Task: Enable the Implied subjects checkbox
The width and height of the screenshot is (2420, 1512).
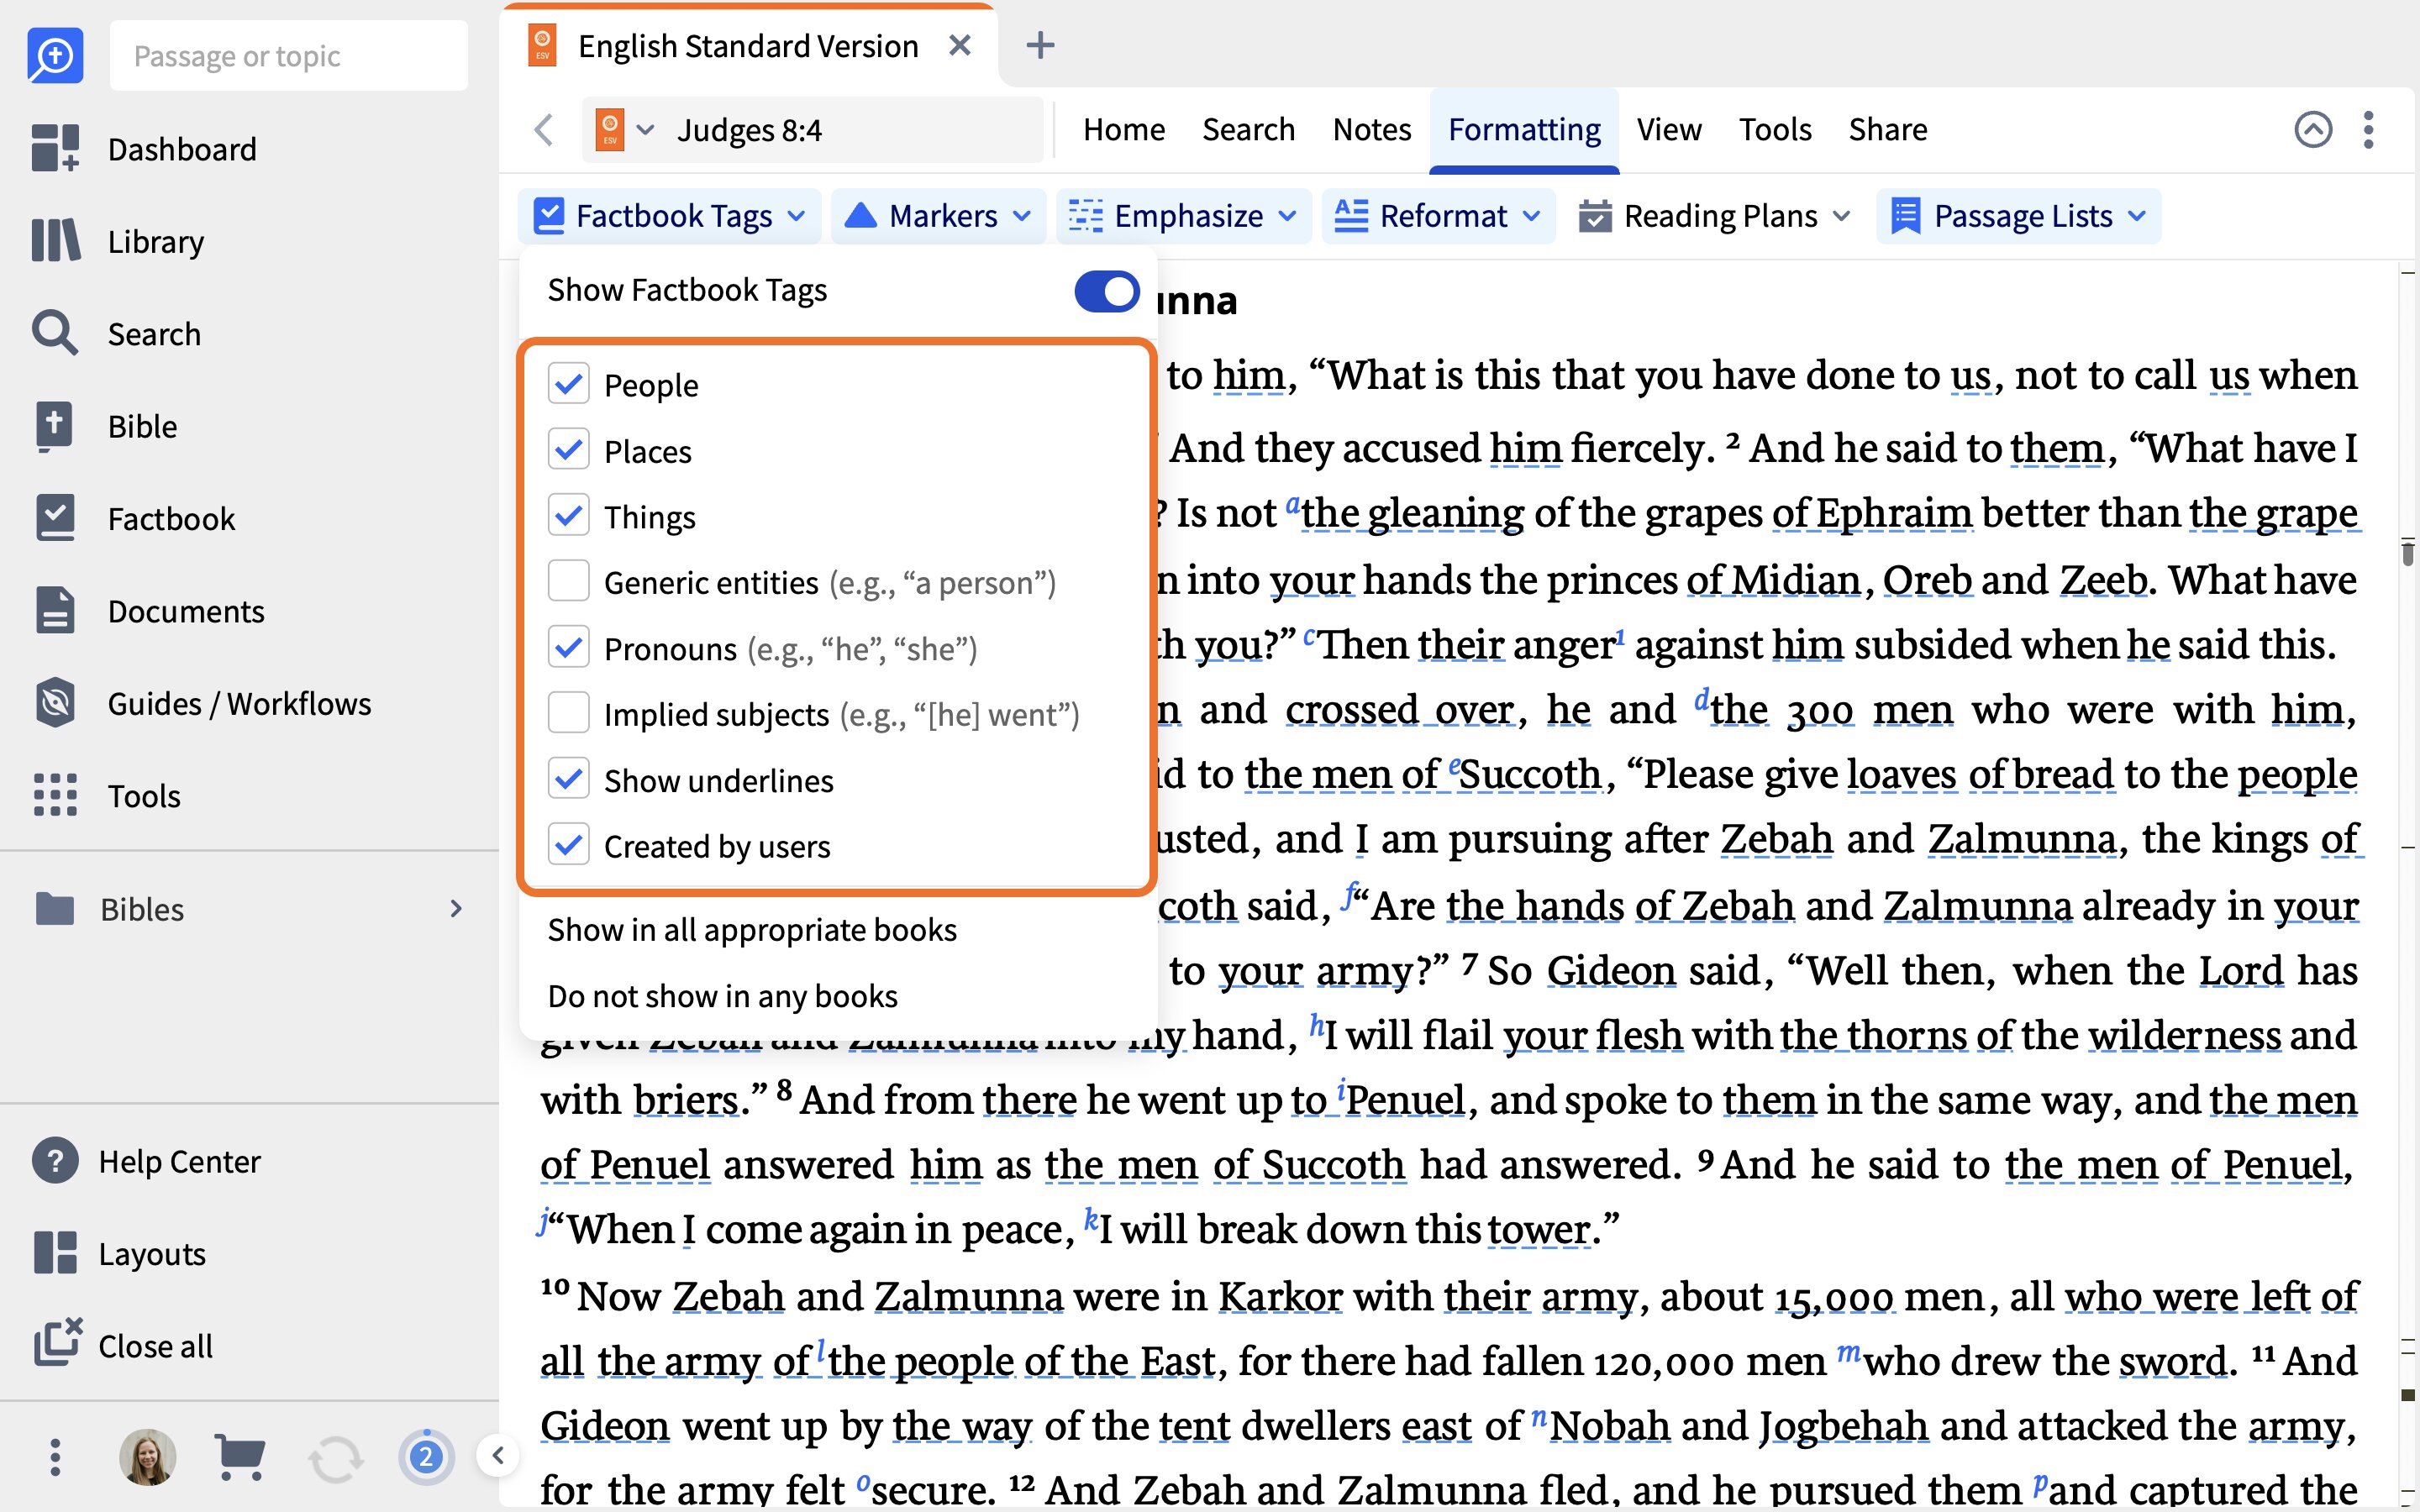Action: click(568, 714)
